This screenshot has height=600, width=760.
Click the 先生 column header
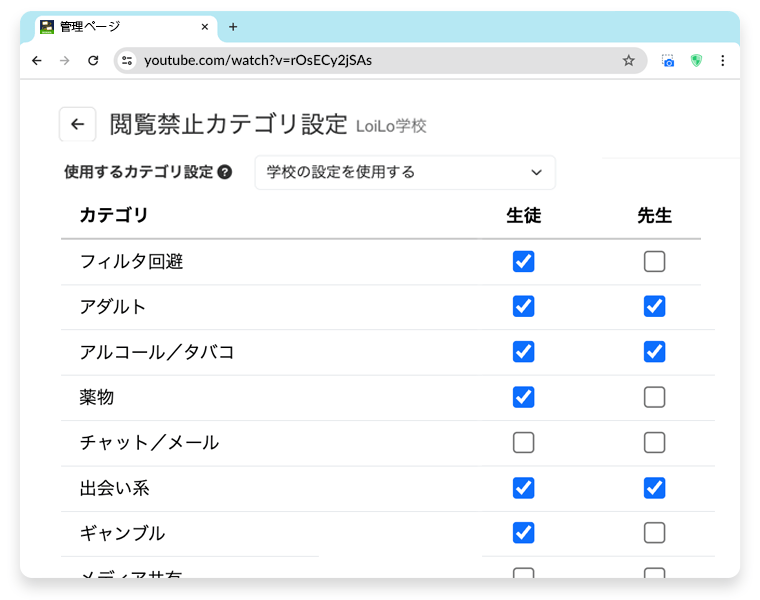654,216
